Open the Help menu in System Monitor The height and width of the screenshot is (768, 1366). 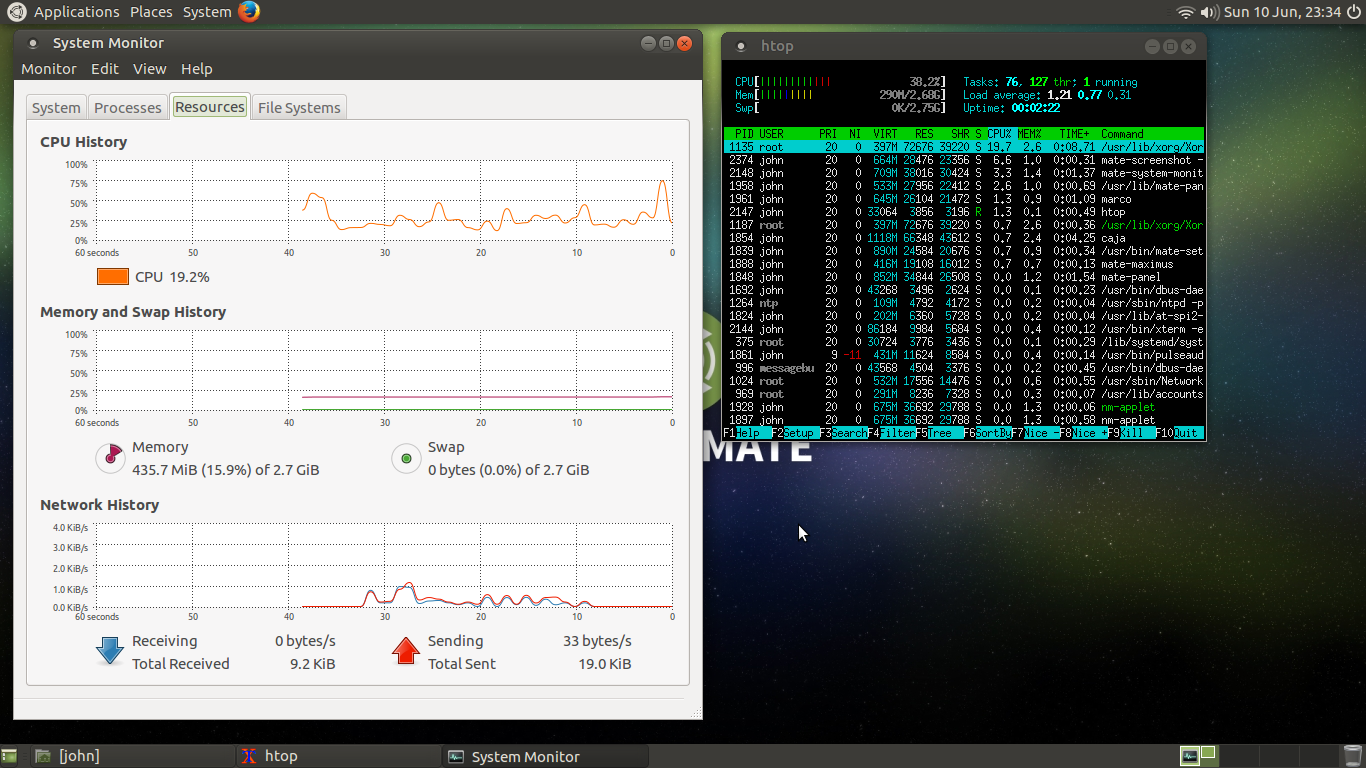click(197, 69)
